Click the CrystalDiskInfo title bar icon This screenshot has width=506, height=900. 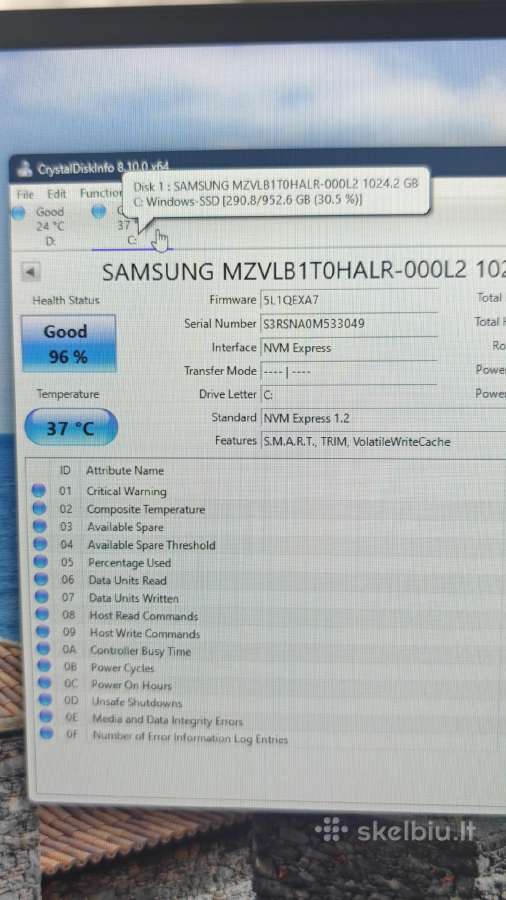24,168
